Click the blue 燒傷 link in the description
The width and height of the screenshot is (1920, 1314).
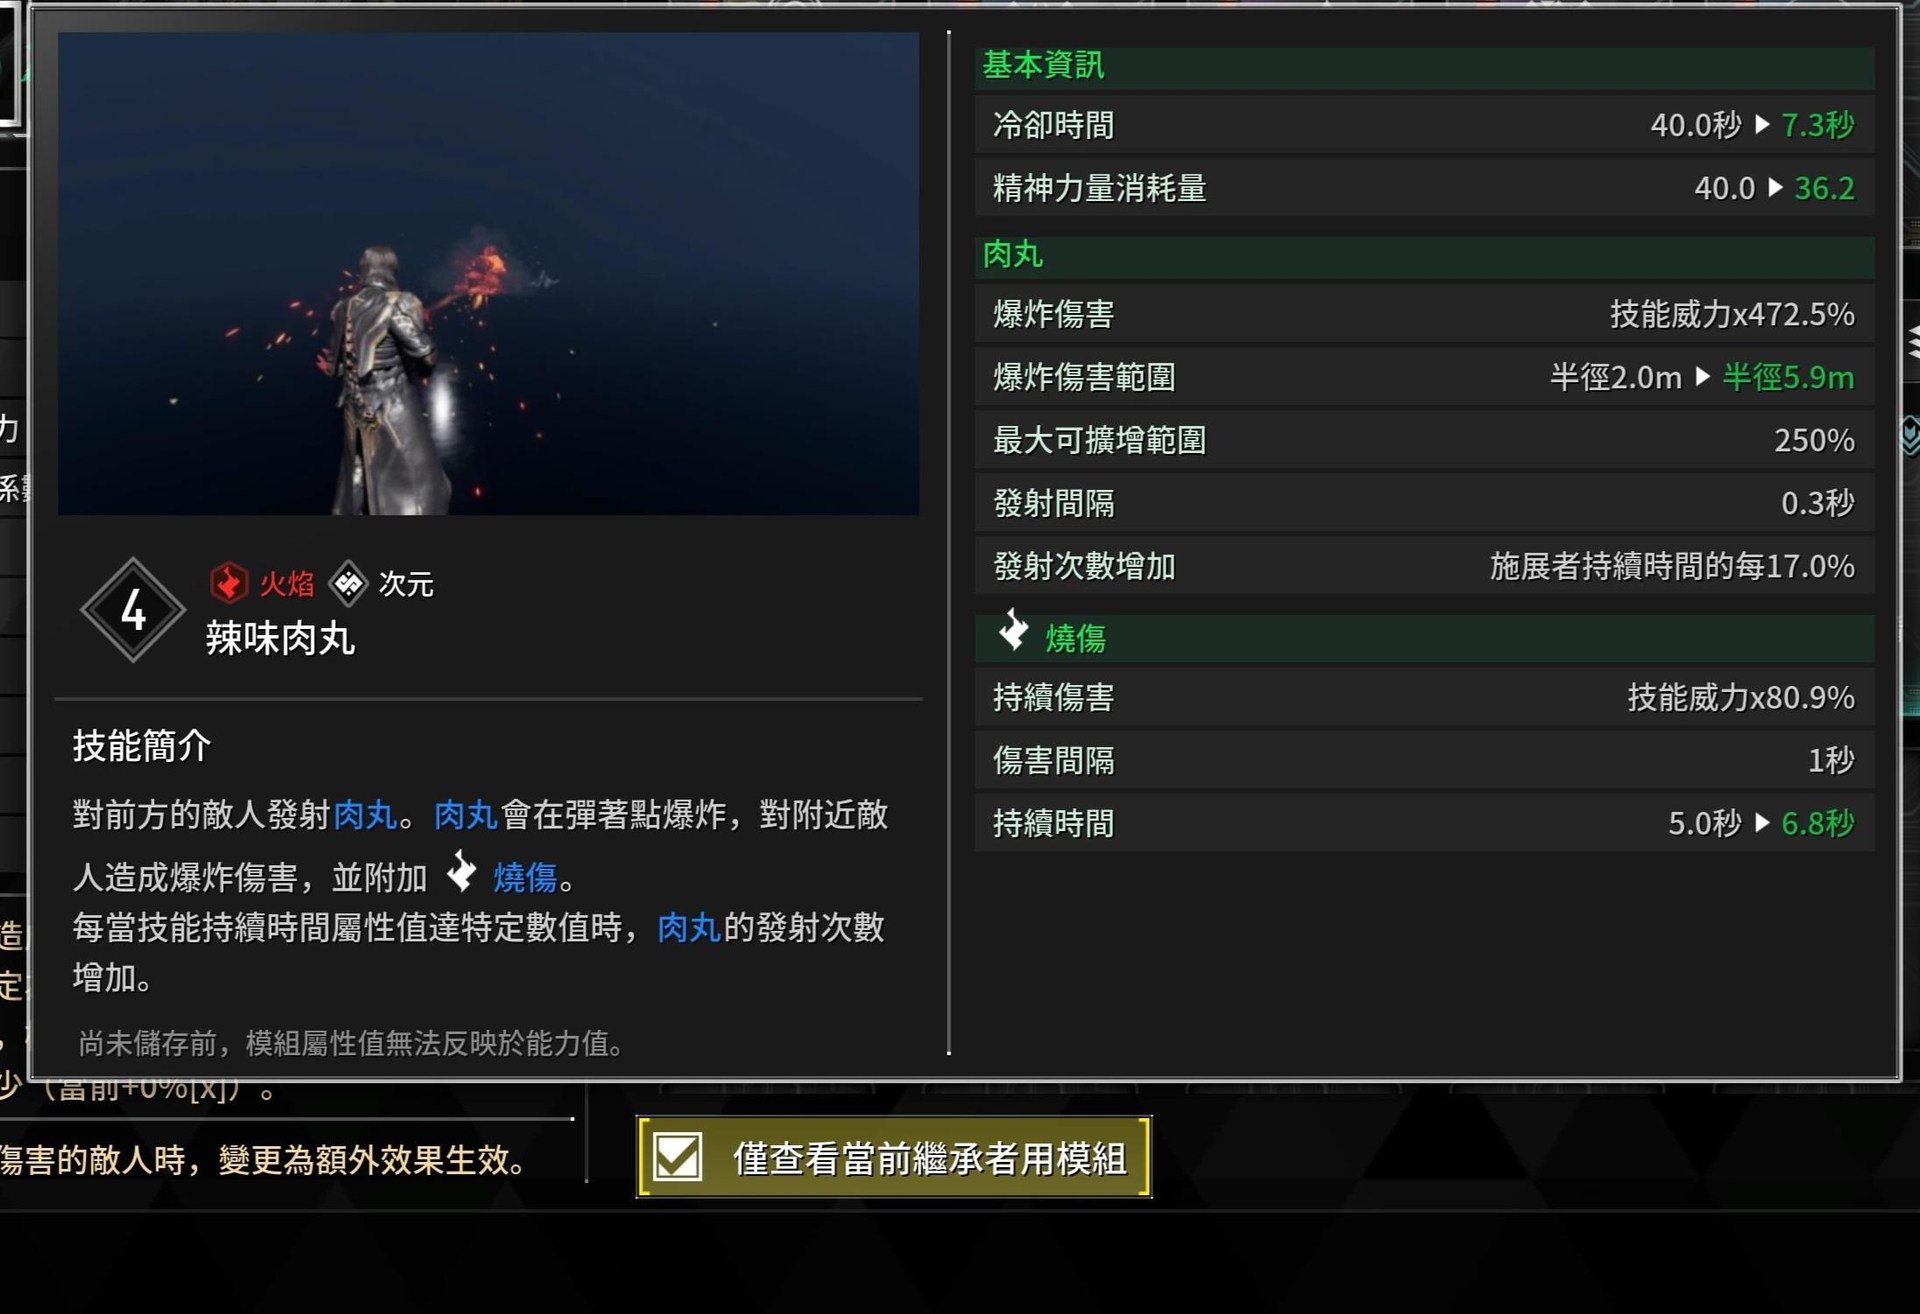[525, 878]
